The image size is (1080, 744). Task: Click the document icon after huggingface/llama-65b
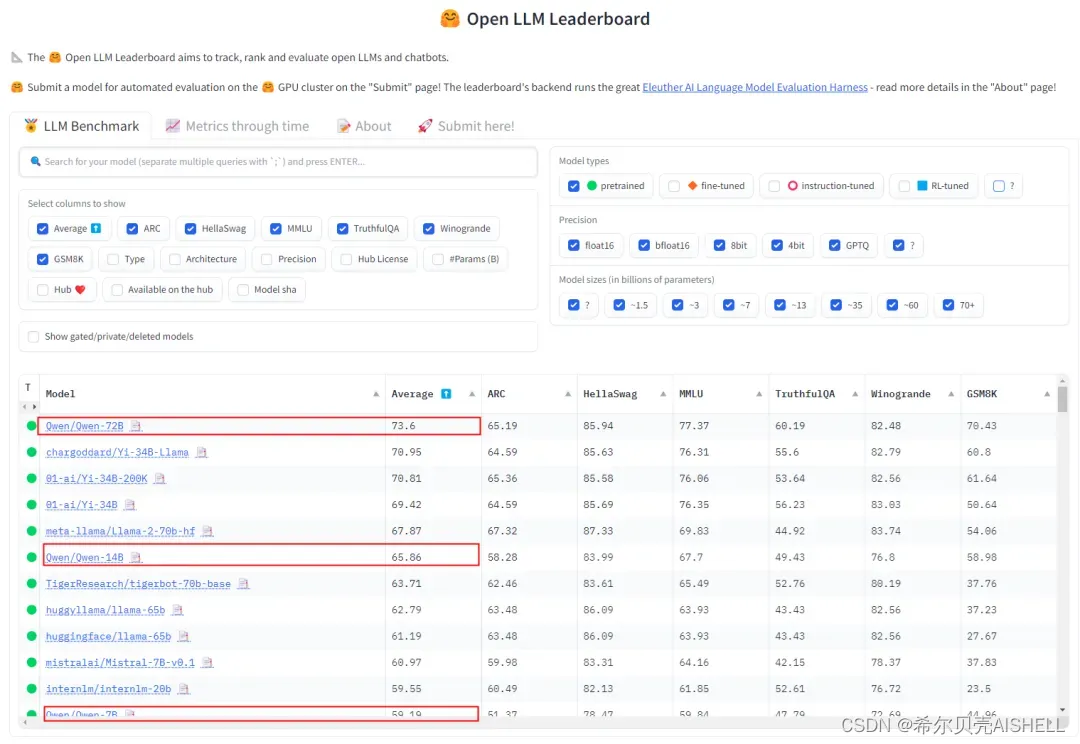click(x=184, y=637)
